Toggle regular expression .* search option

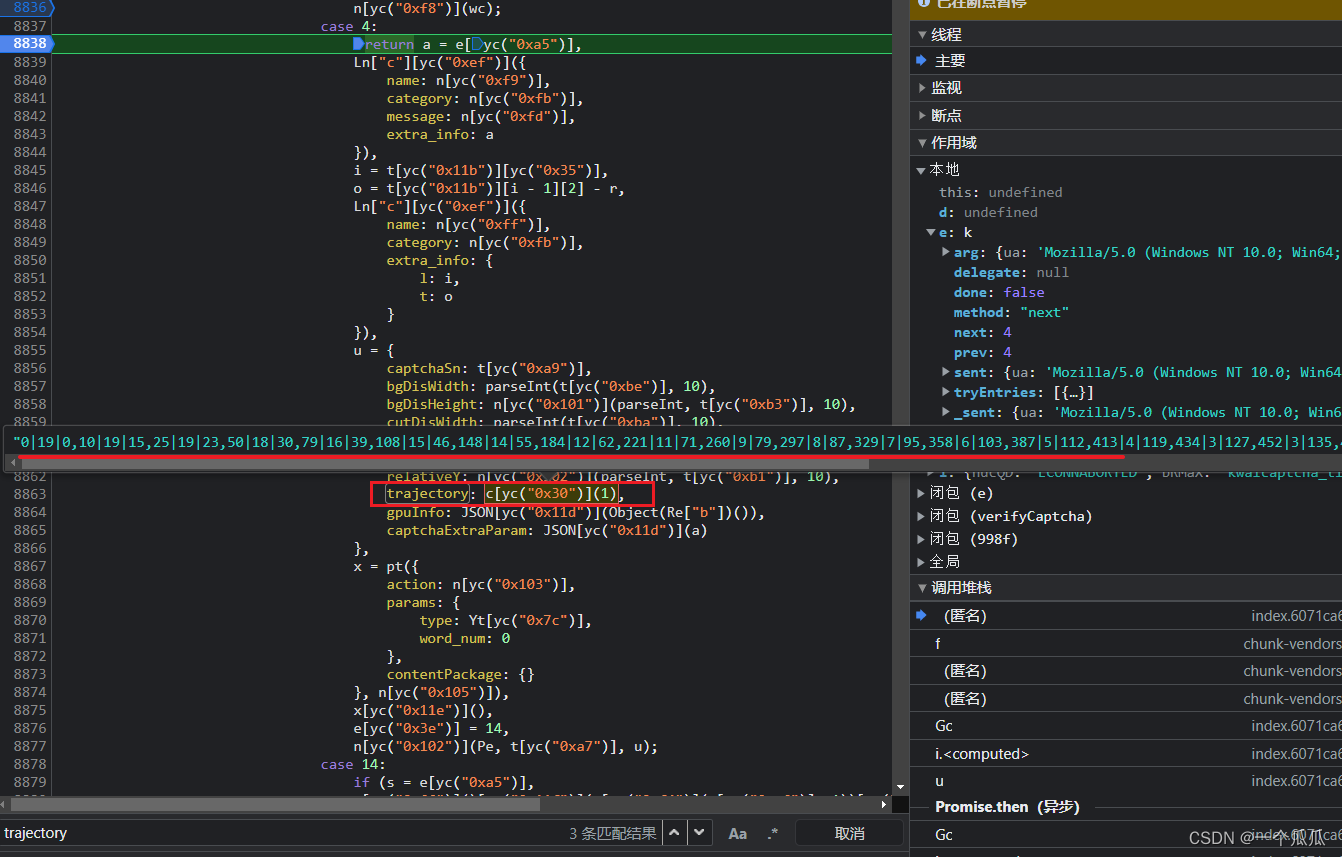(x=772, y=833)
